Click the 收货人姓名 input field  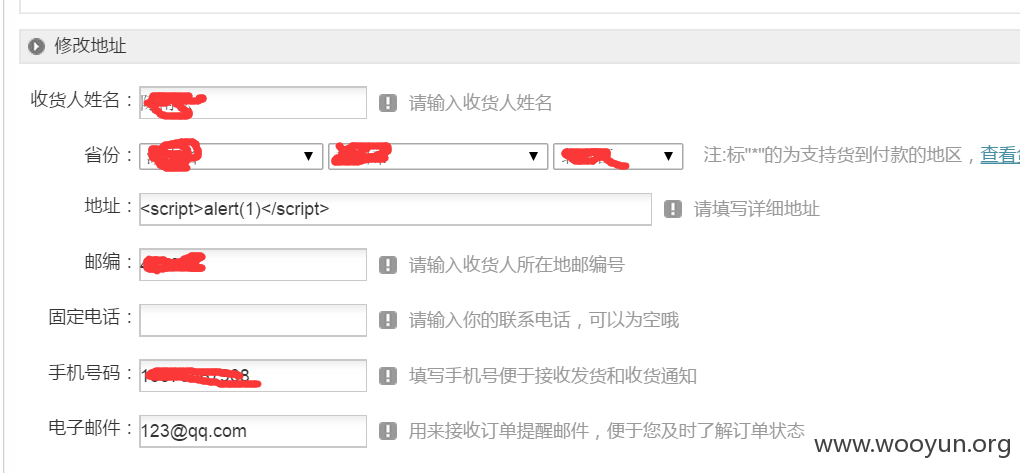click(253, 103)
